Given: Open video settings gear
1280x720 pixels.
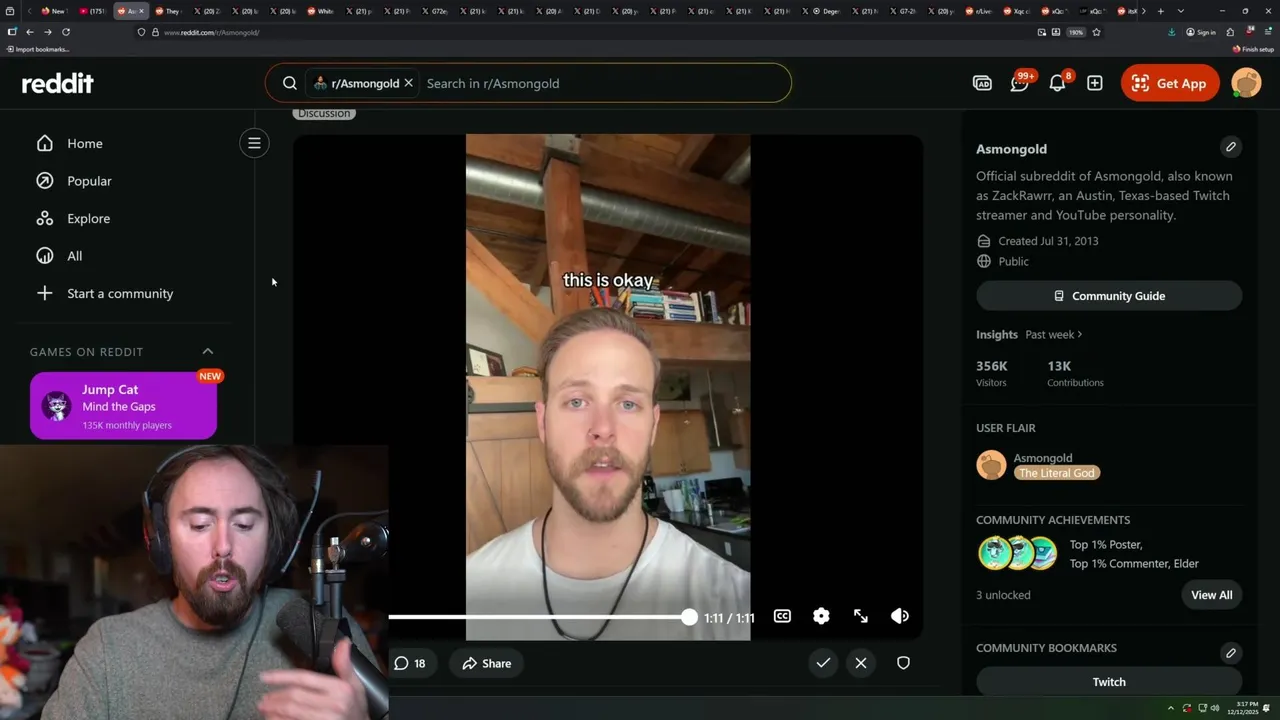Looking at the screenshot, I should tap(821, 616).
